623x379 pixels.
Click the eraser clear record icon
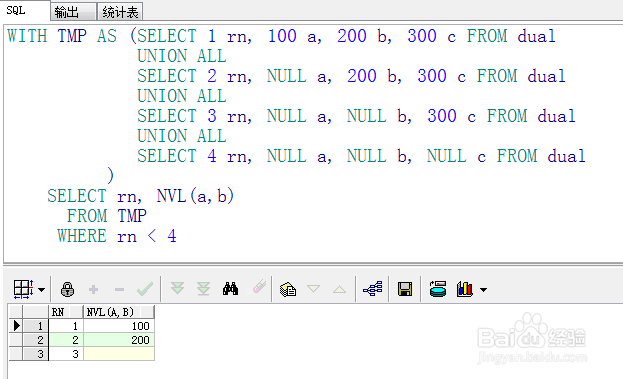(x=259, y=287)
